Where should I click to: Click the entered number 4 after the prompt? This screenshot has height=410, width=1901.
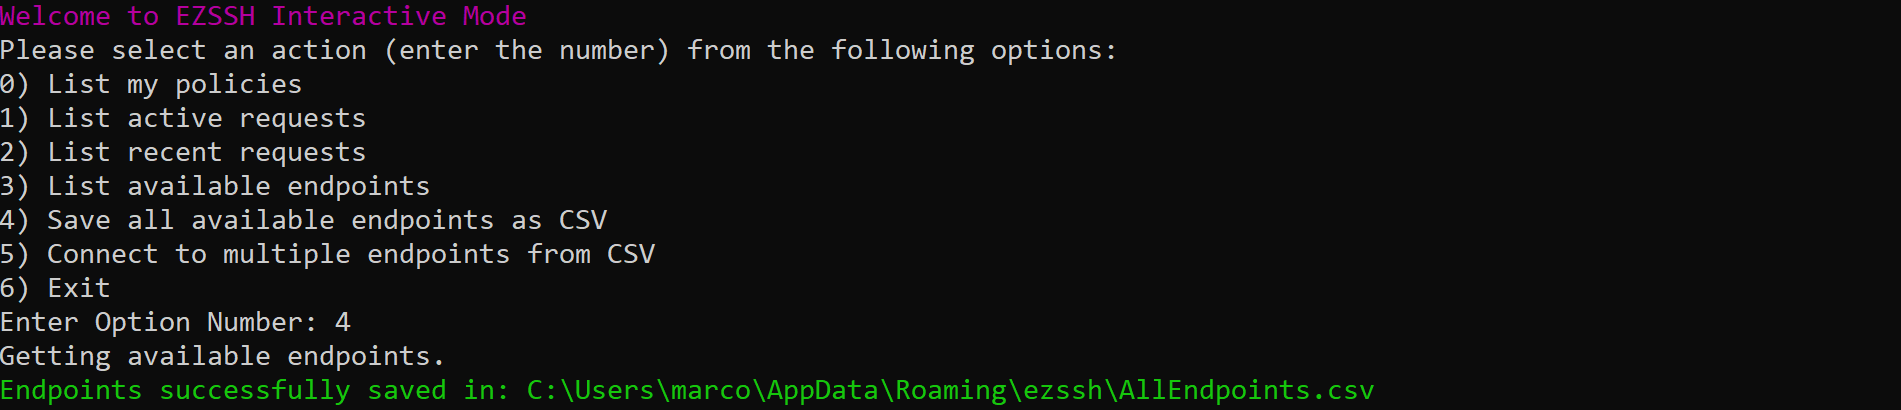click(x=343, y=322)
